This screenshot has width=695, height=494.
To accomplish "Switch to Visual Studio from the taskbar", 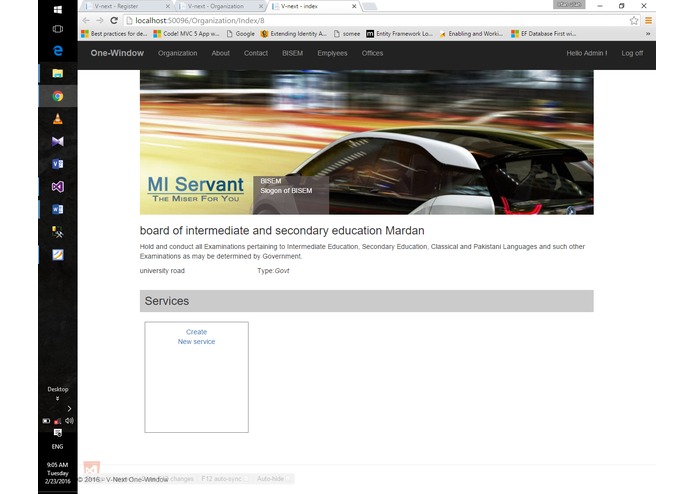I will point(58,187).
